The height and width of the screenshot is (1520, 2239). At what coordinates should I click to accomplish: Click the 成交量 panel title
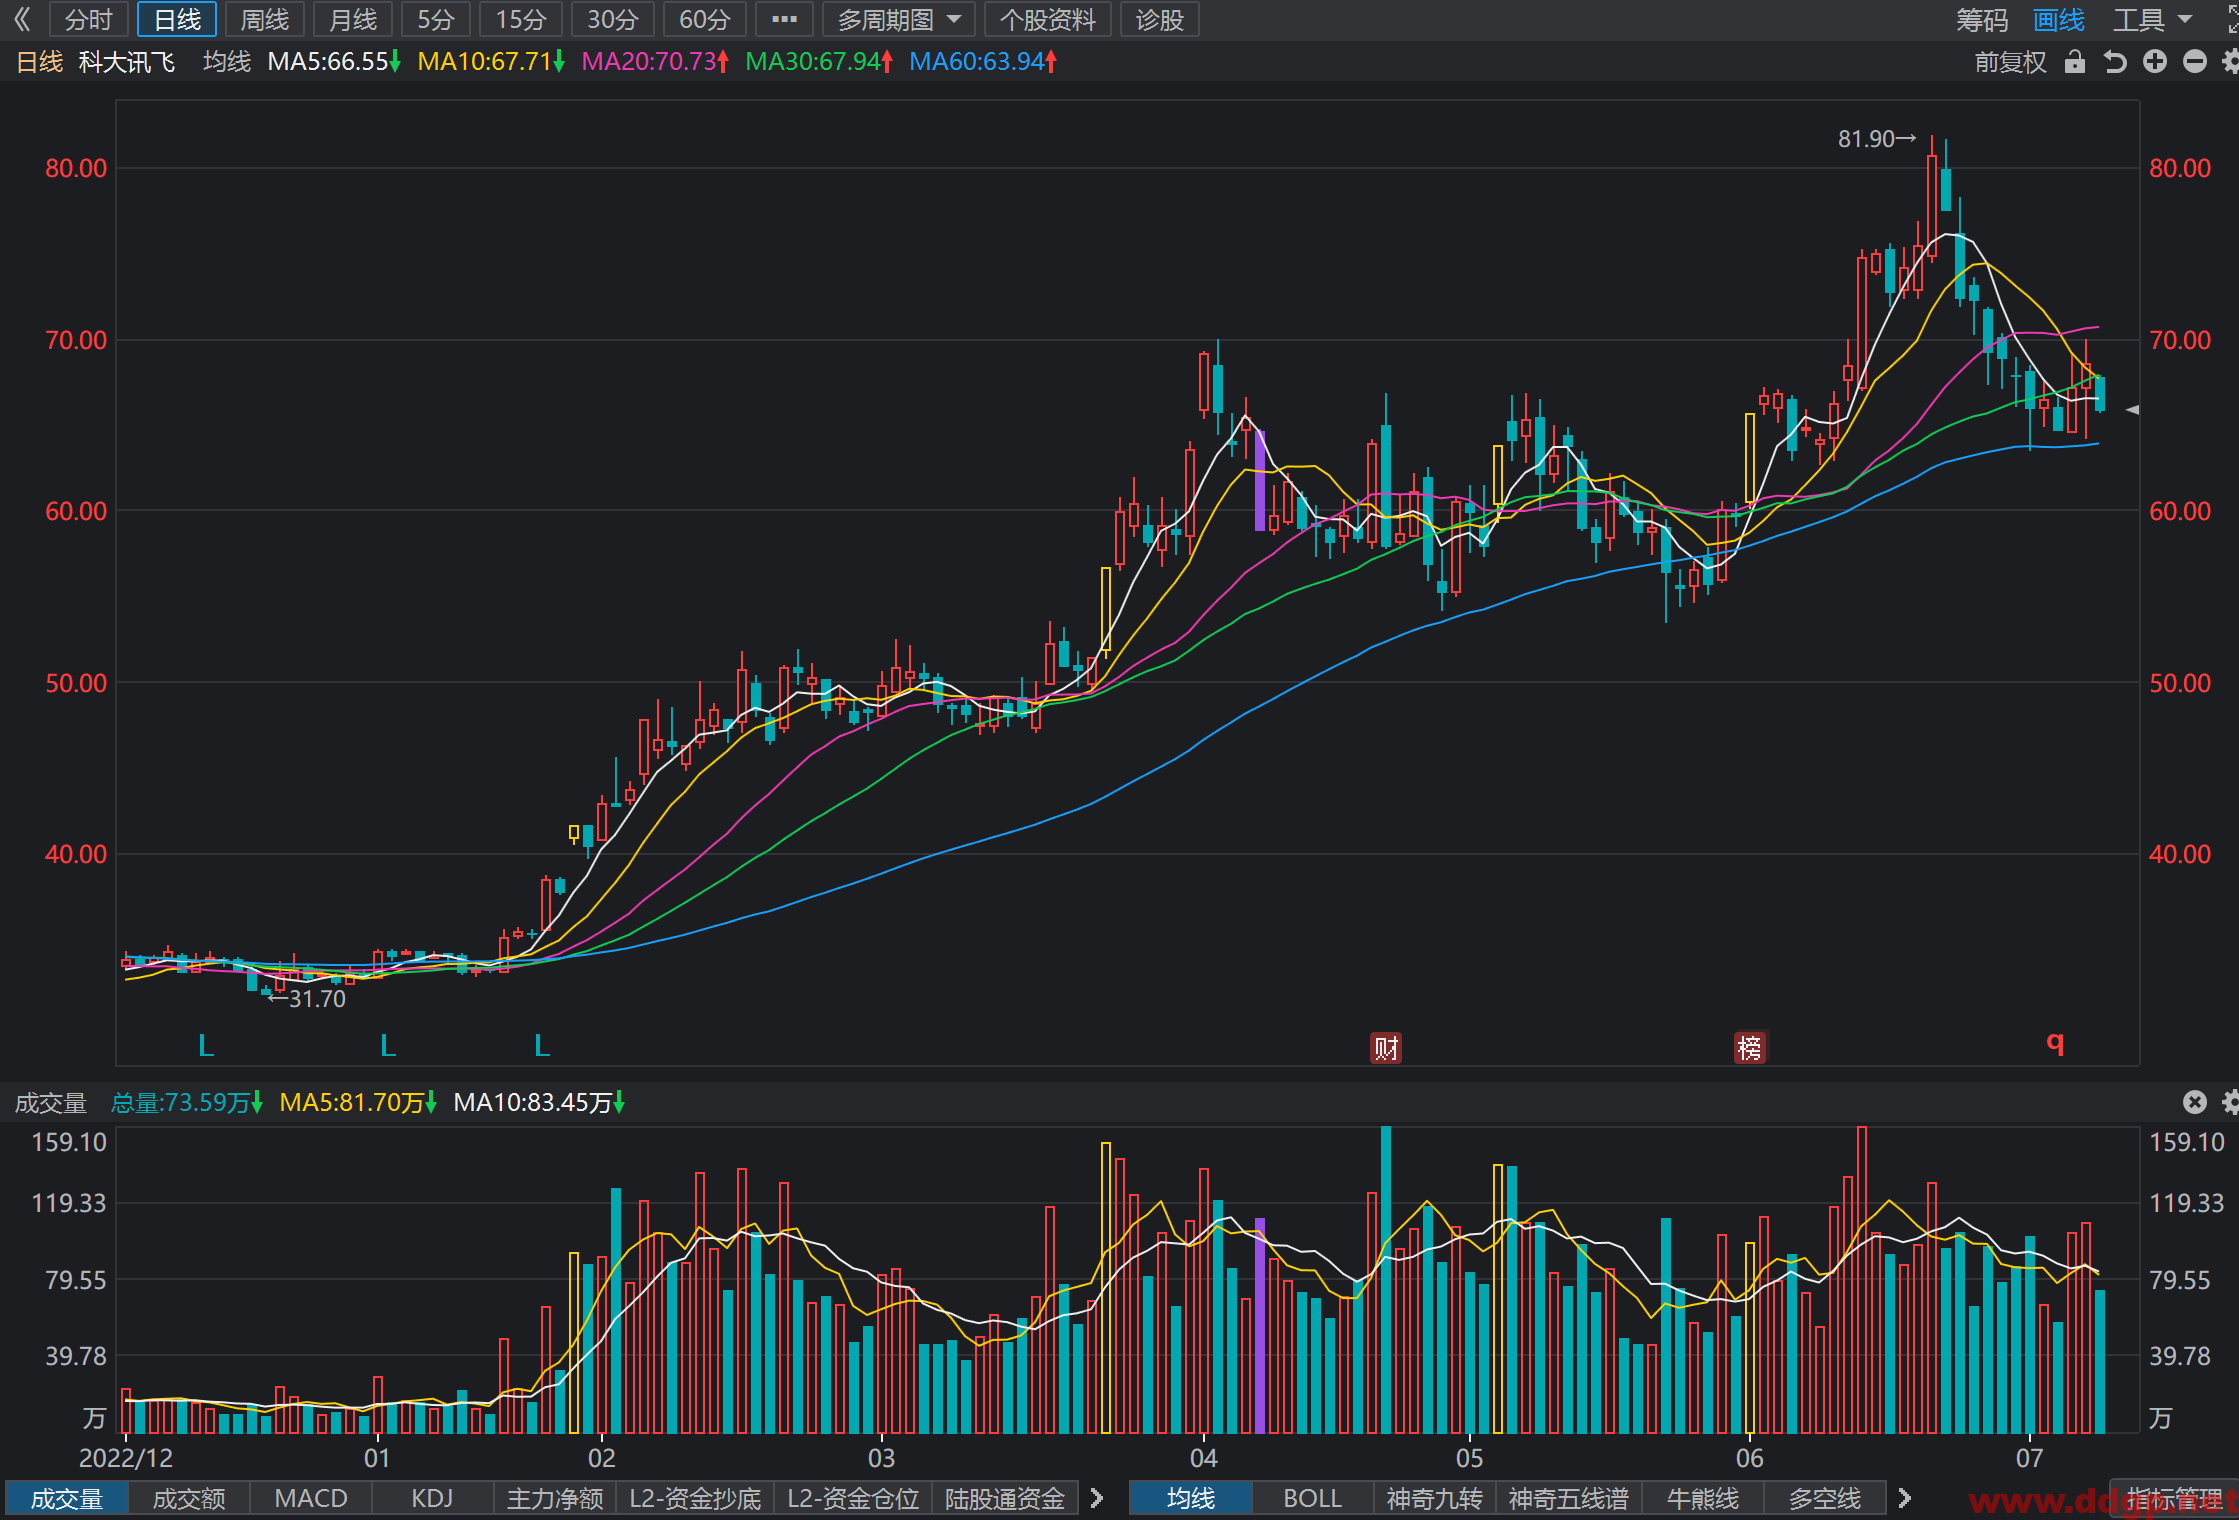(51, 1103)
